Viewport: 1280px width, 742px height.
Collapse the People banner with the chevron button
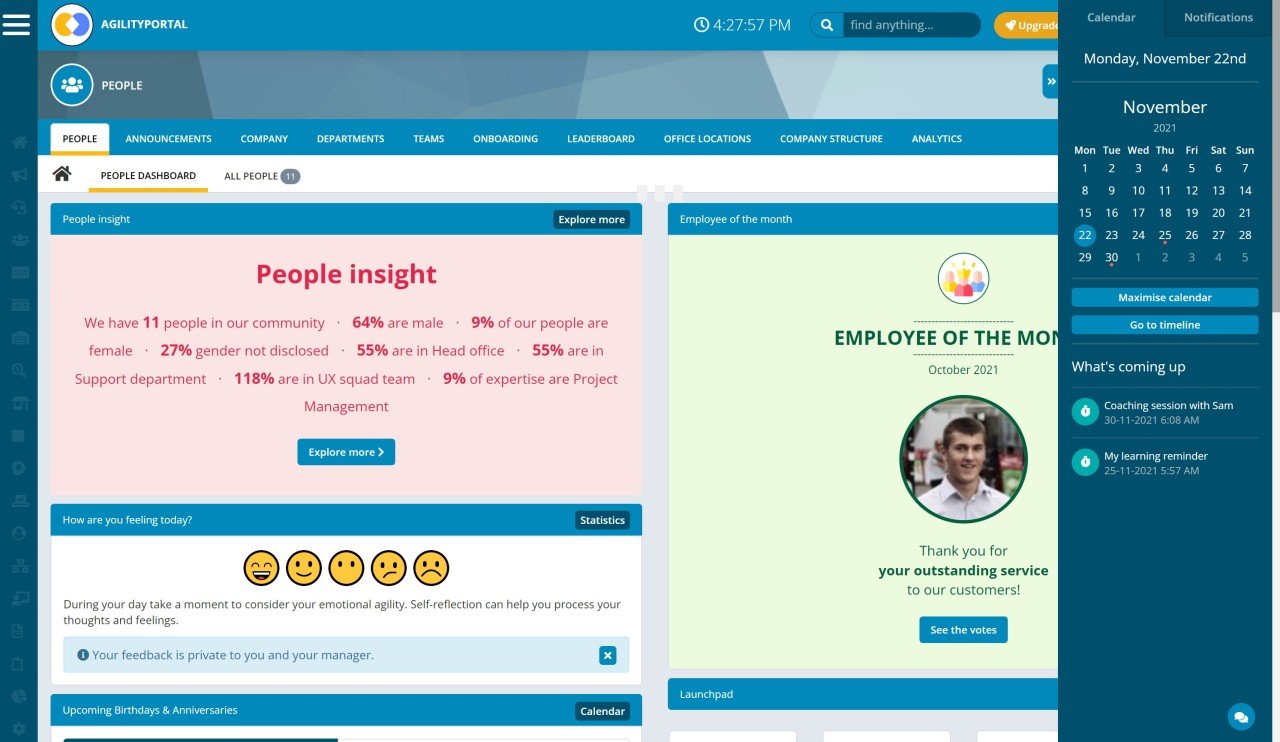tap(1050, 81)
